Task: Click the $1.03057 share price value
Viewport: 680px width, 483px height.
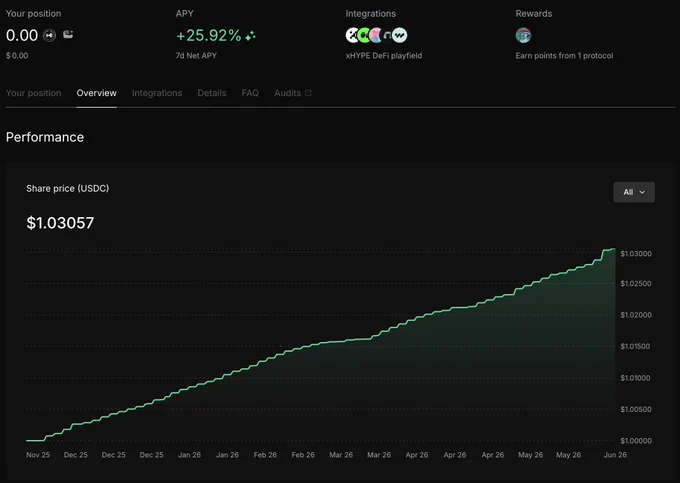Action: click(x=60, y=223)
